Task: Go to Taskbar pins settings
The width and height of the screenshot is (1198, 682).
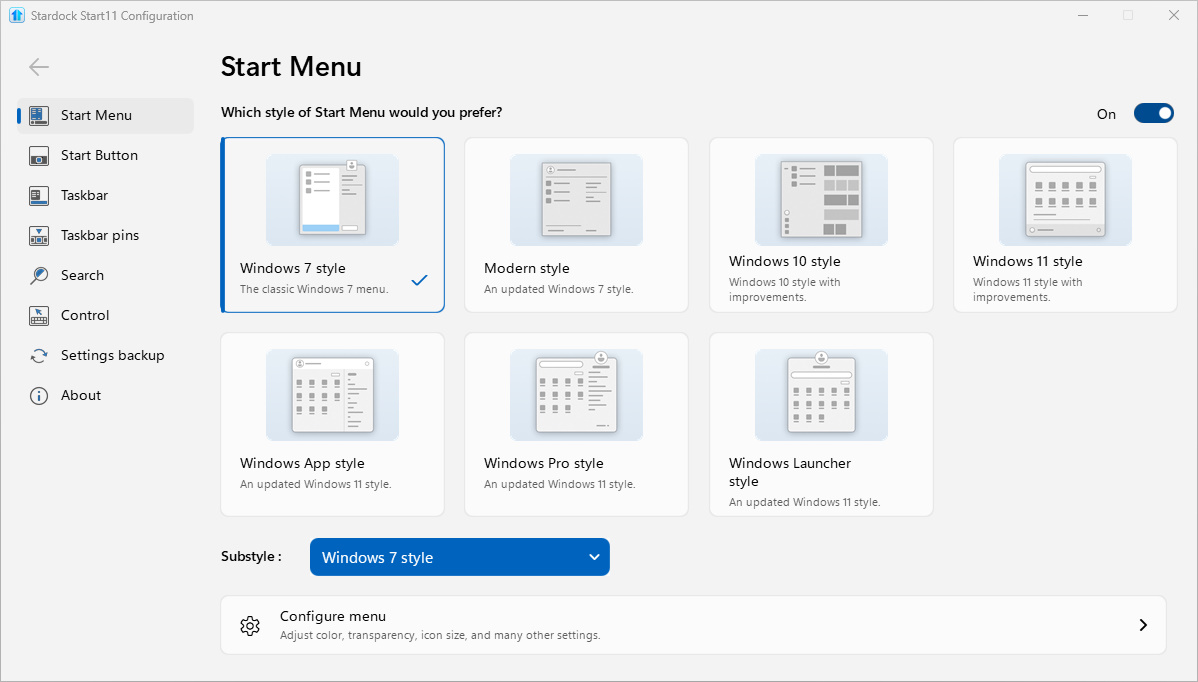Action: tap(100, 235)
